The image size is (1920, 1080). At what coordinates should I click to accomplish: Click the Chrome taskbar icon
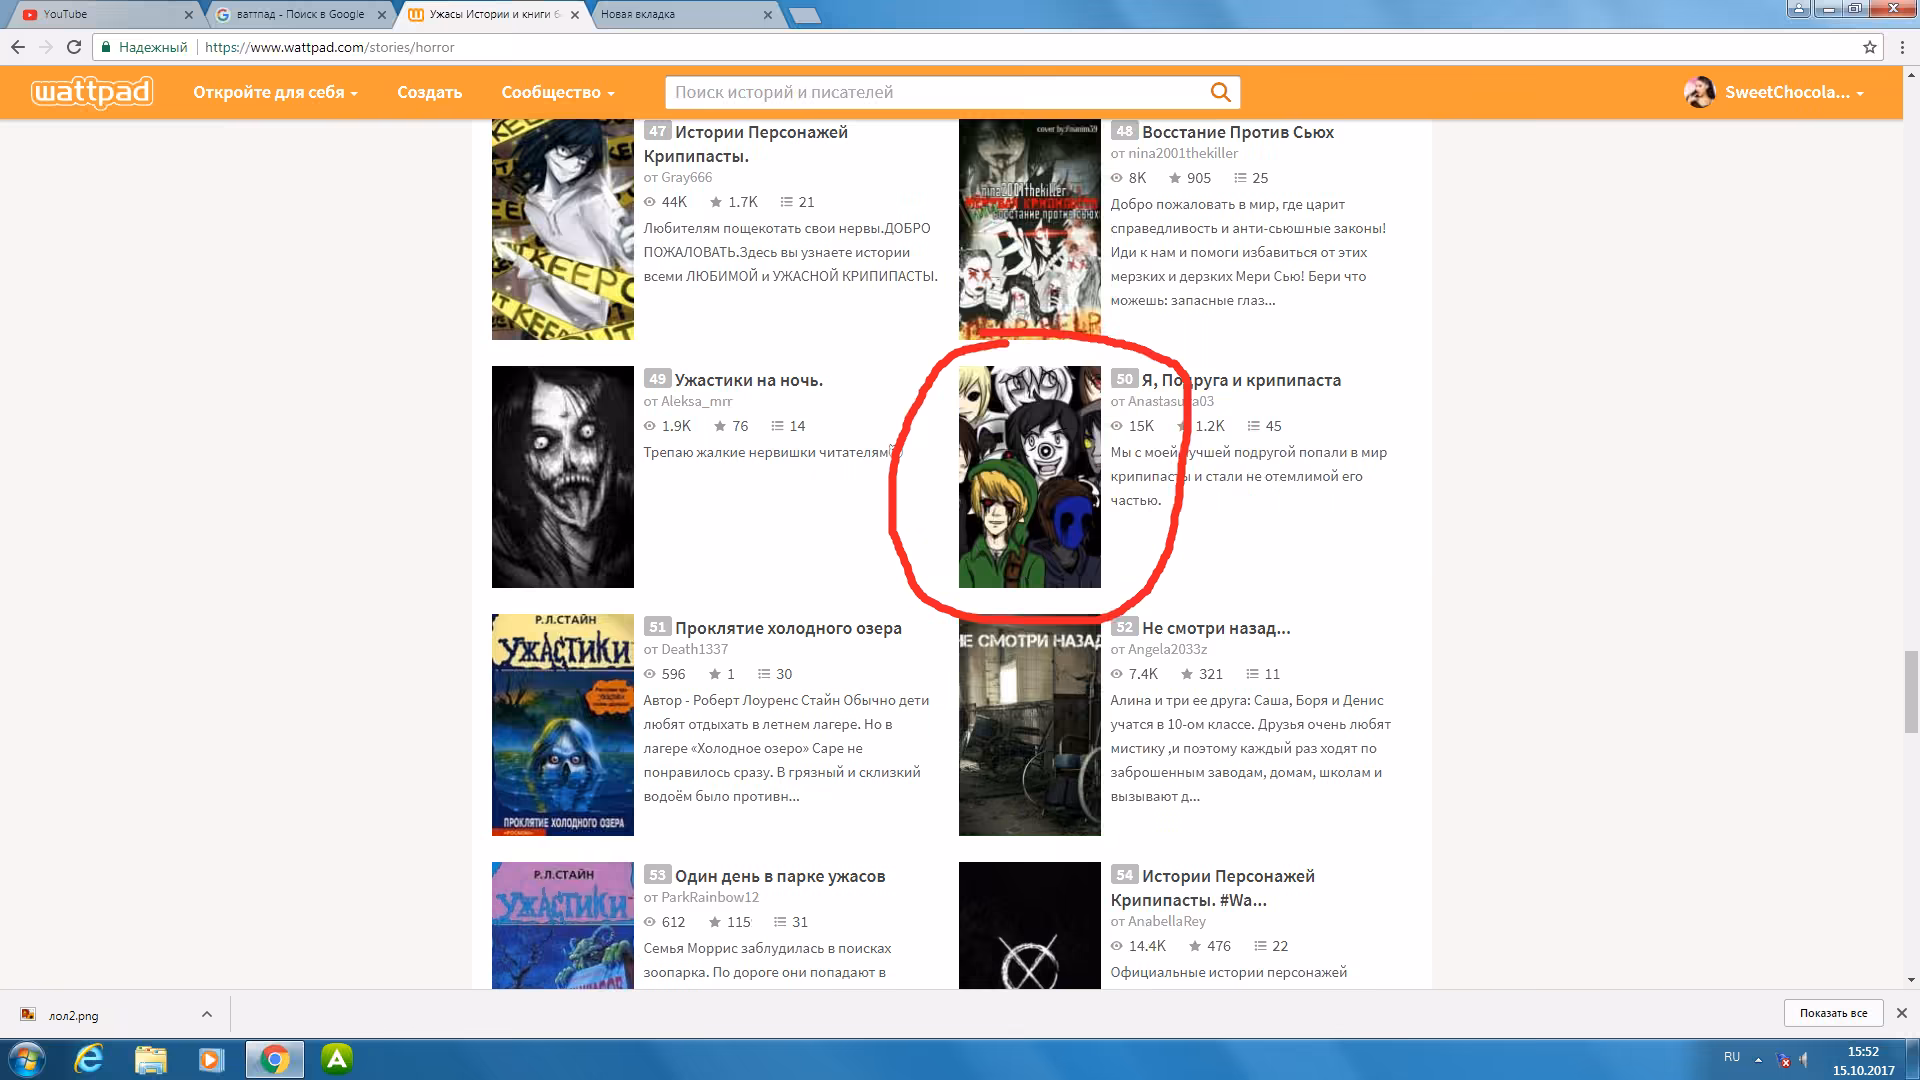tap(274, 1059)
